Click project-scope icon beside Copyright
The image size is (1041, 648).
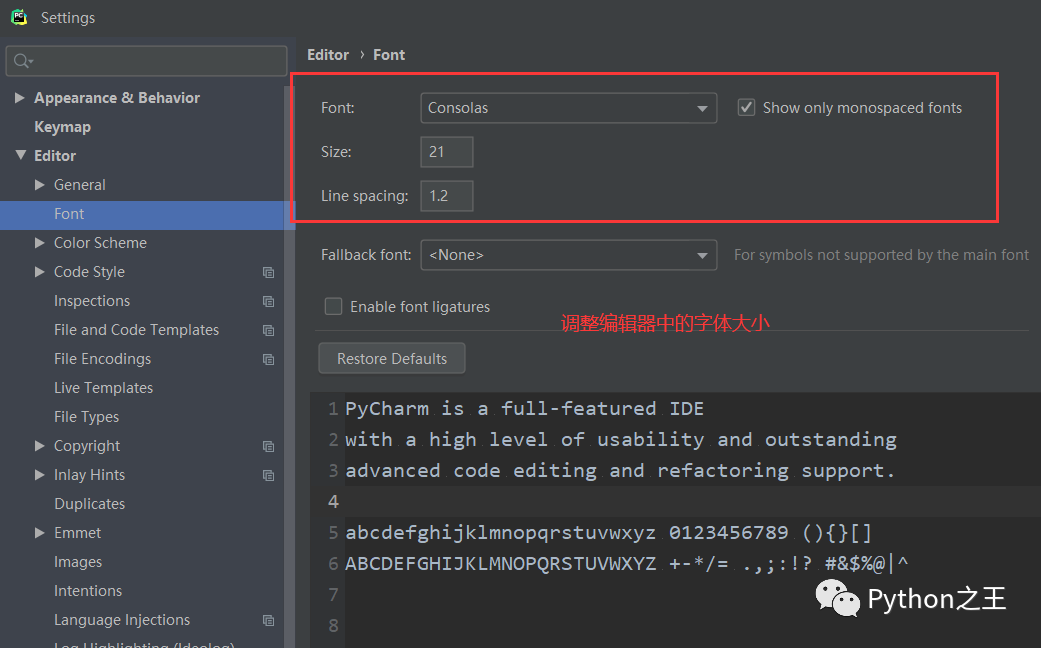pos(268,446)
